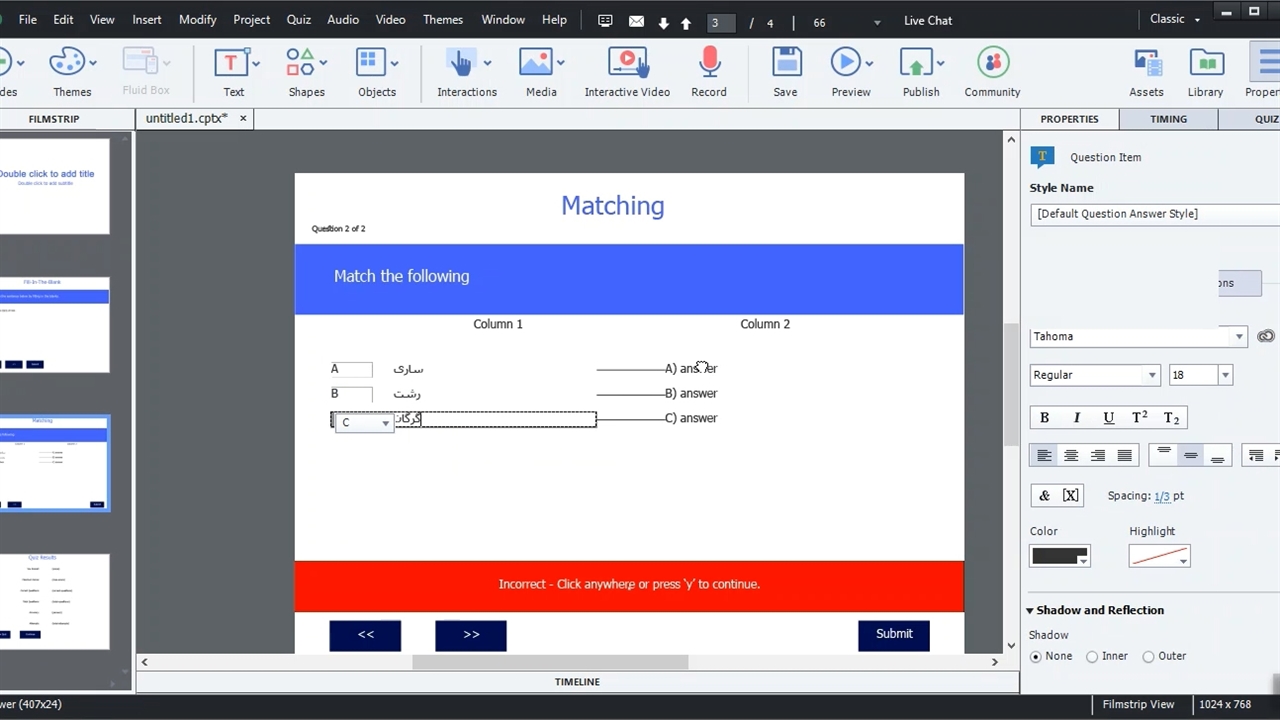Open the Quiz menu
The image size is (1280, 720).
pyautogui.click(x=298, y=20)
